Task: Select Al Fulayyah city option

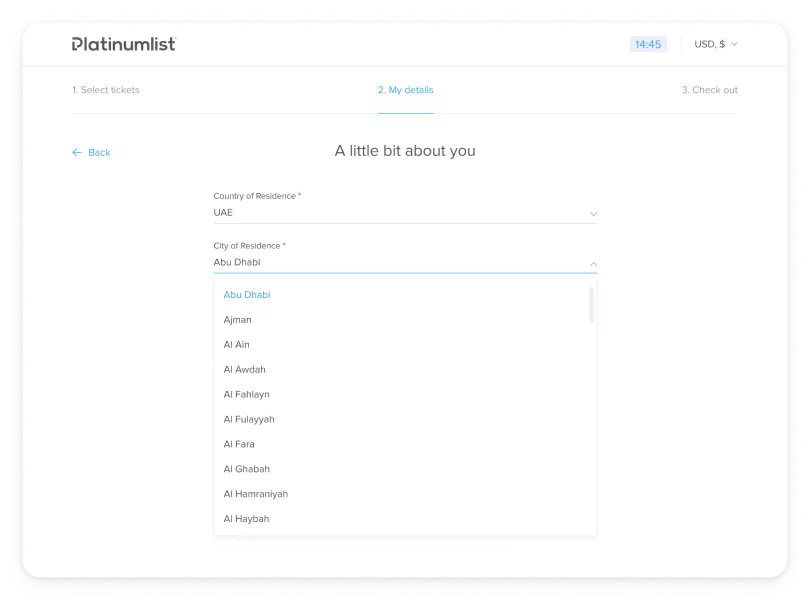Action: point(249,420)
